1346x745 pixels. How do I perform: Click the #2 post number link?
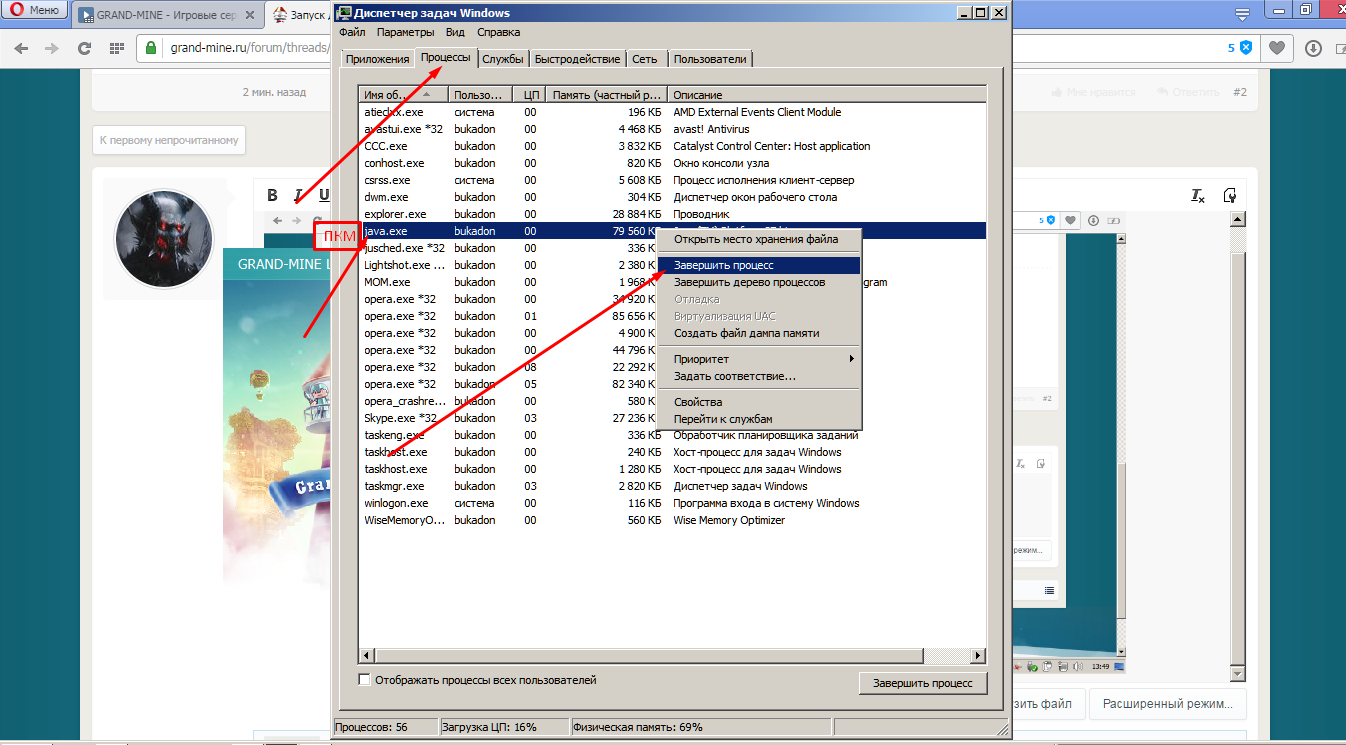[1240, 92]
